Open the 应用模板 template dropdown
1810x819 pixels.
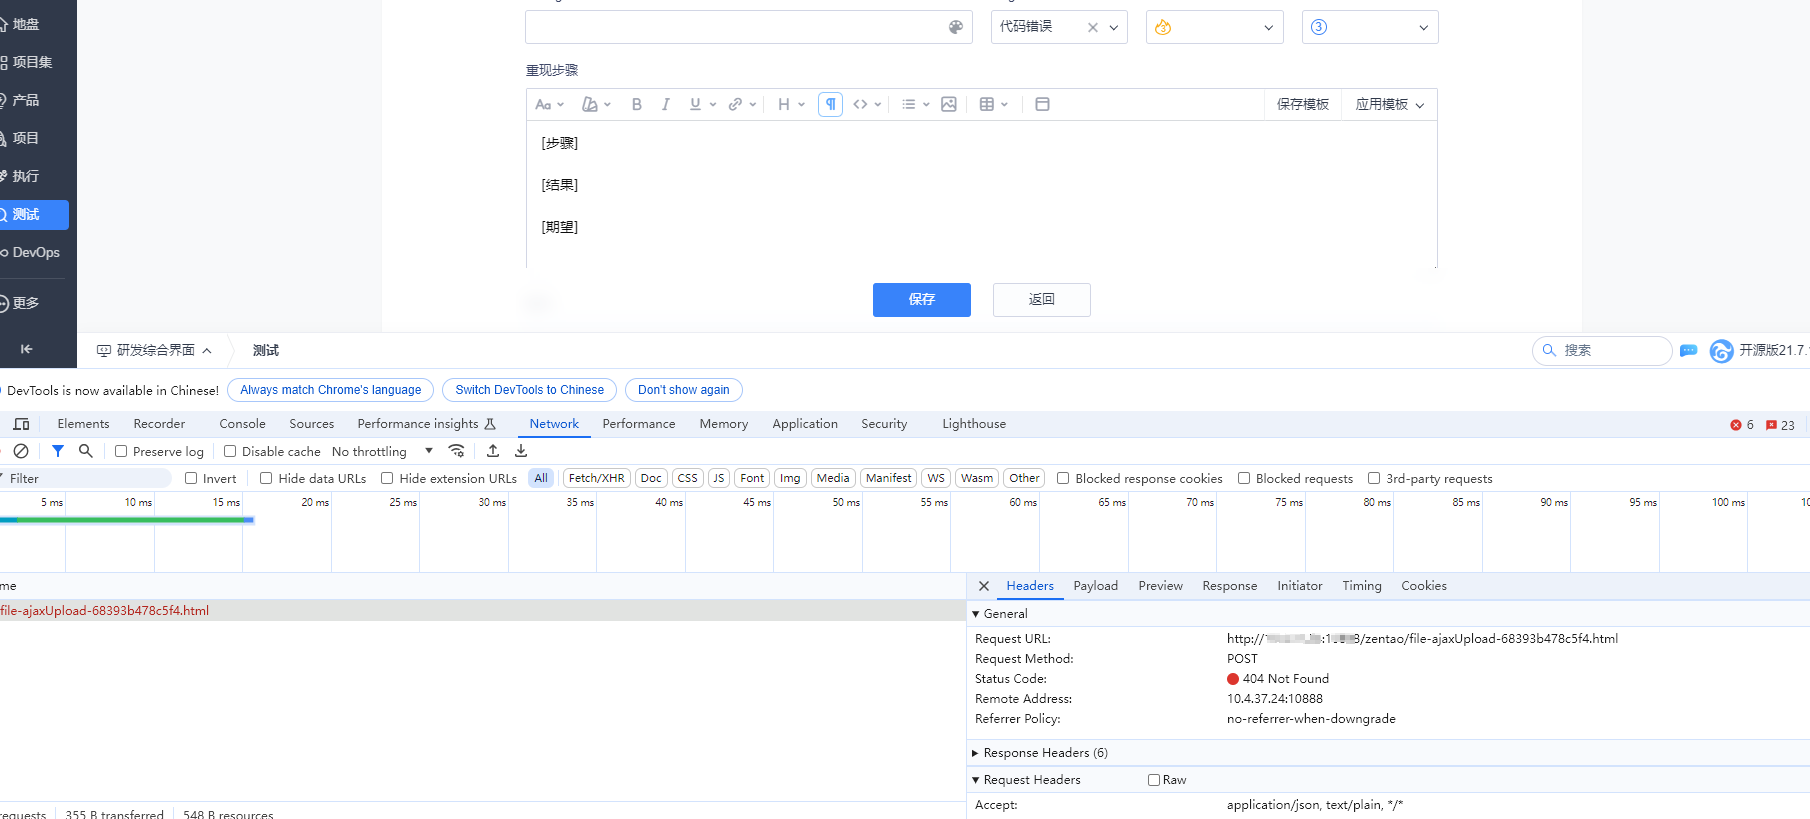1389,104
